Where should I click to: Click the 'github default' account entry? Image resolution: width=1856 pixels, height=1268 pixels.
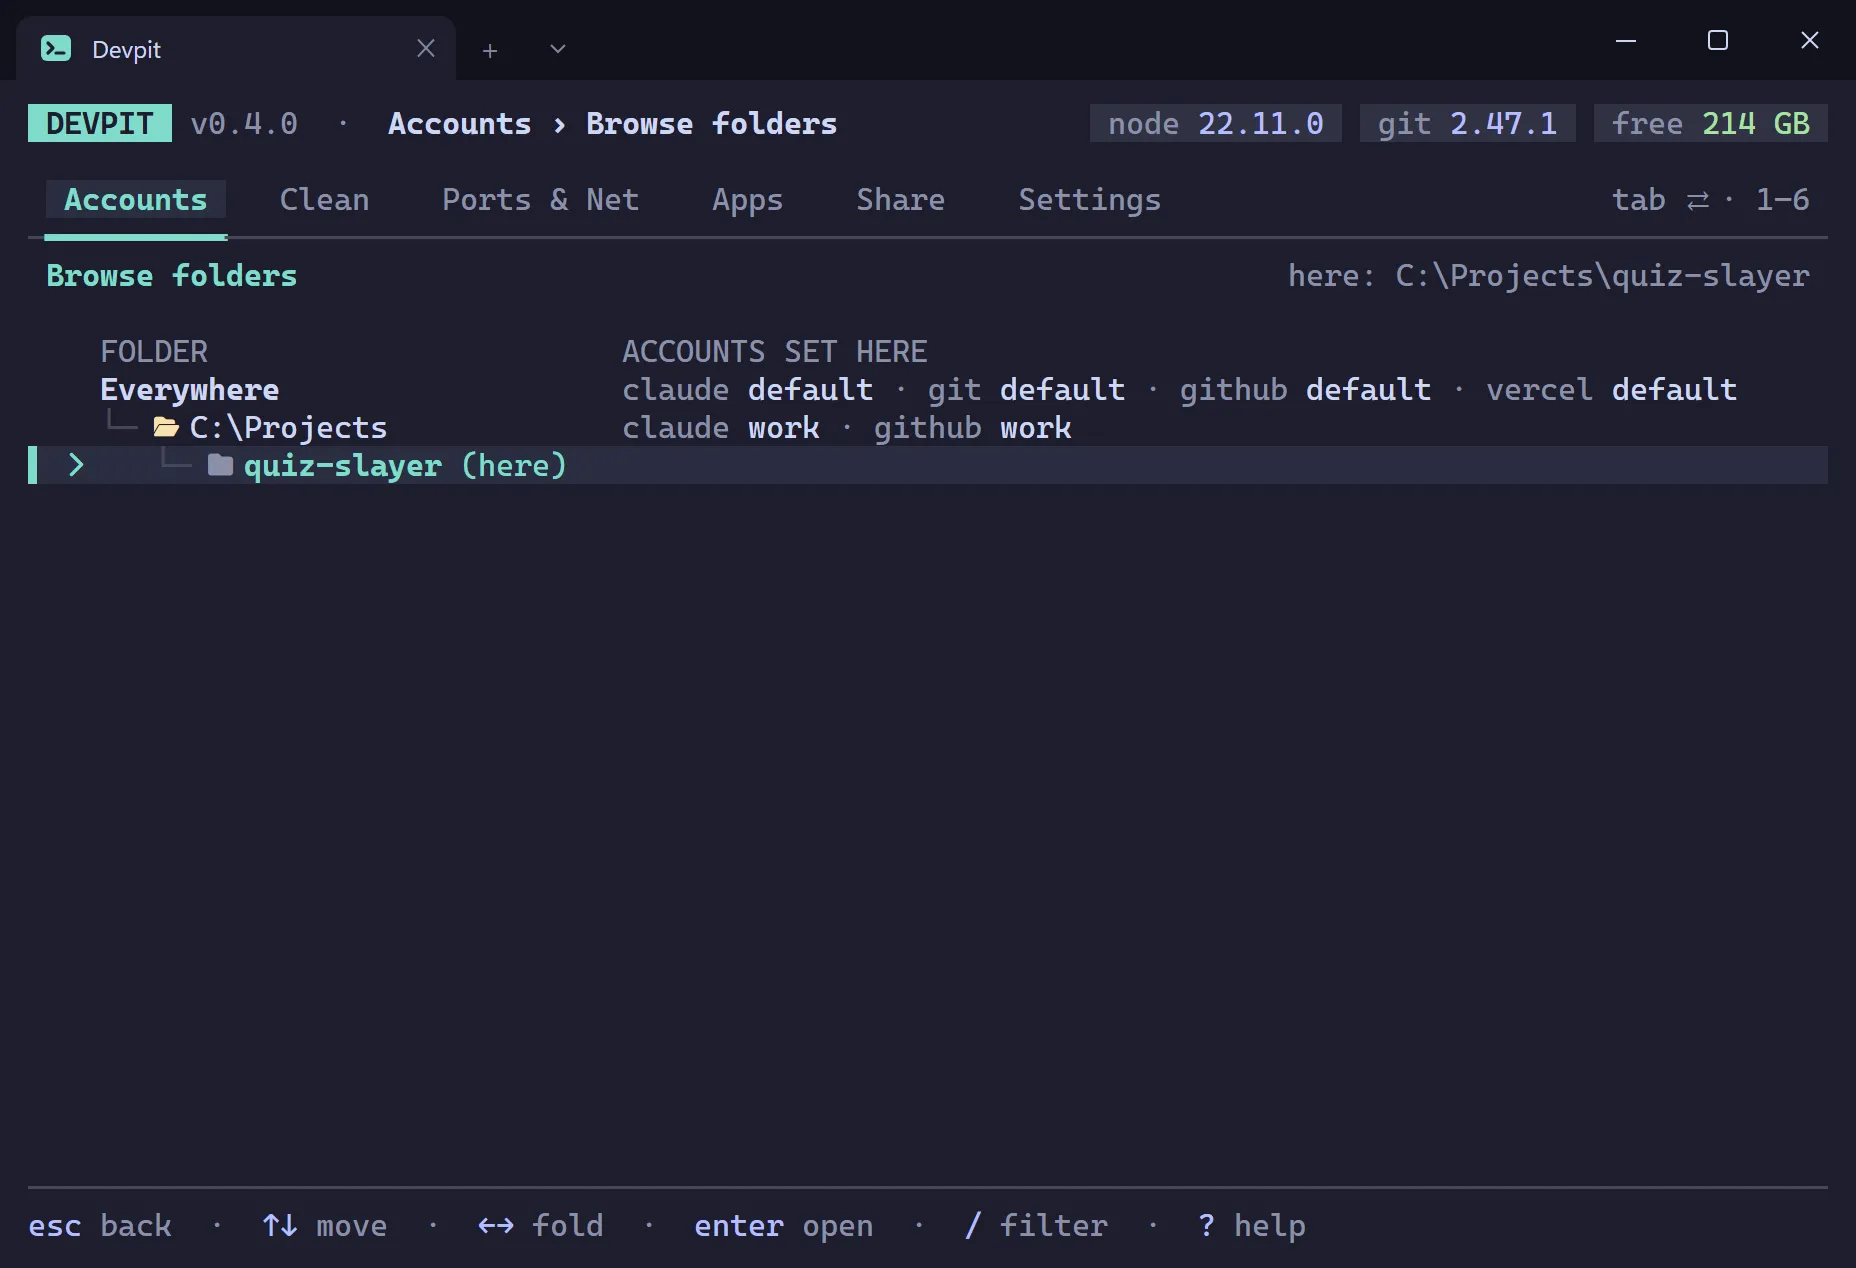tap(1305, 389)
